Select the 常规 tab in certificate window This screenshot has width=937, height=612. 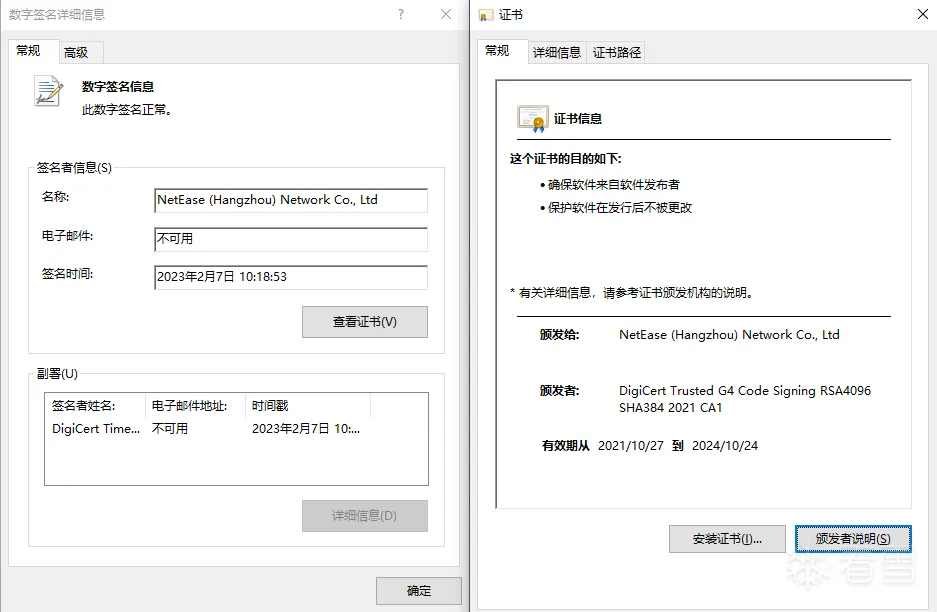pos(502,51)
